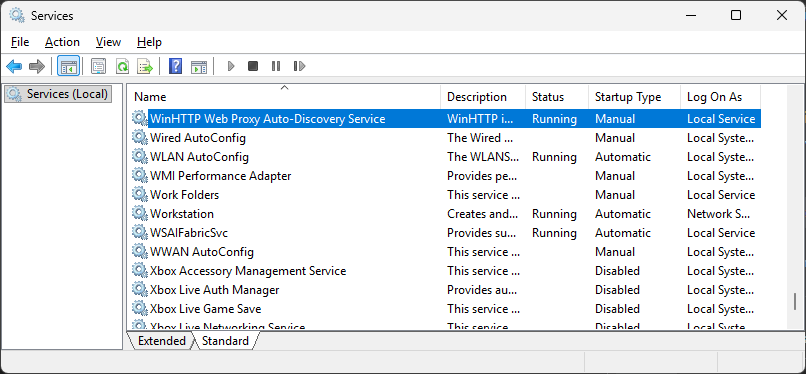
Task: Click gear icon beside Workstation
Action: 139,213
